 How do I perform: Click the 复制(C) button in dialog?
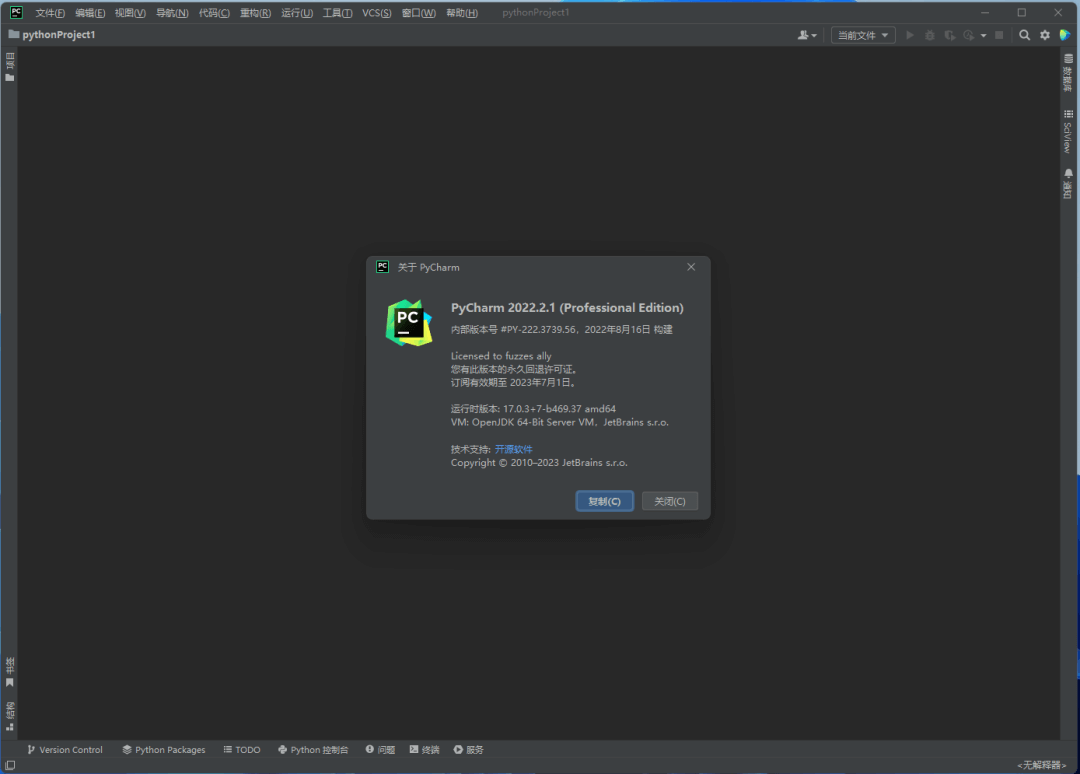[x=604, y=501]
